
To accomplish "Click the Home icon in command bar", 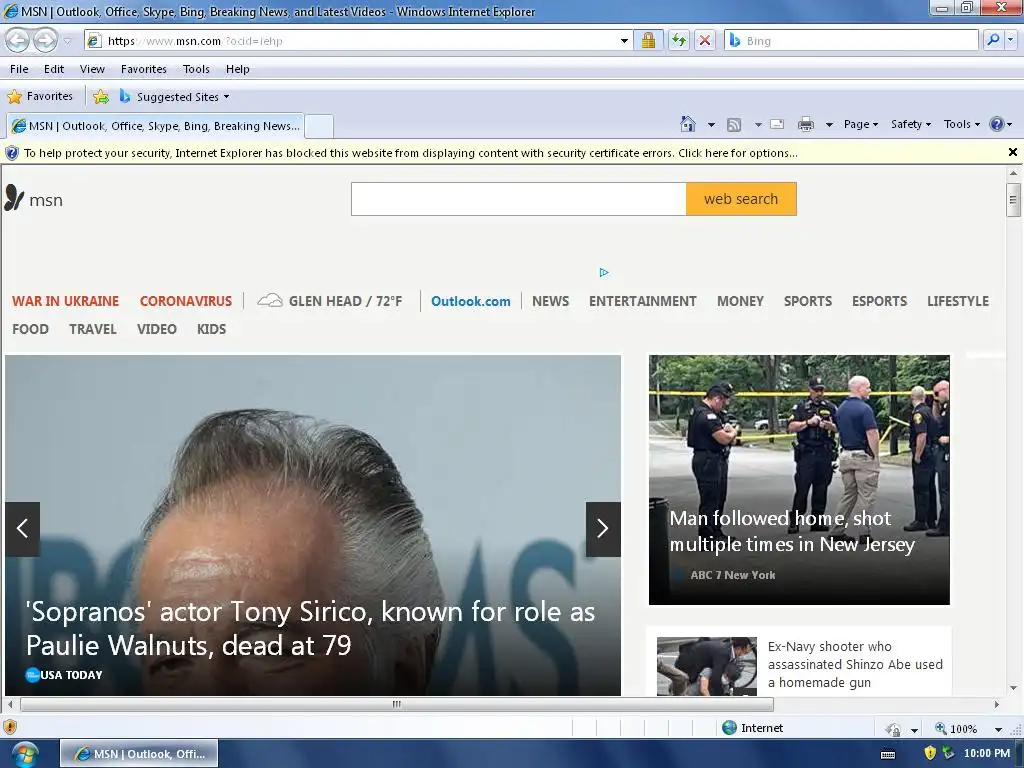I will click(x=688, y=124).
